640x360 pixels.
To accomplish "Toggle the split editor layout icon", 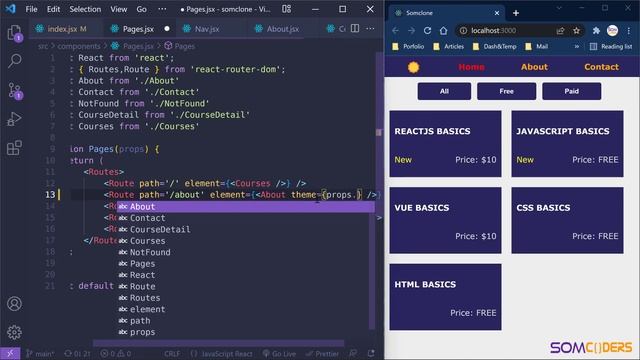I will (355, 29).
